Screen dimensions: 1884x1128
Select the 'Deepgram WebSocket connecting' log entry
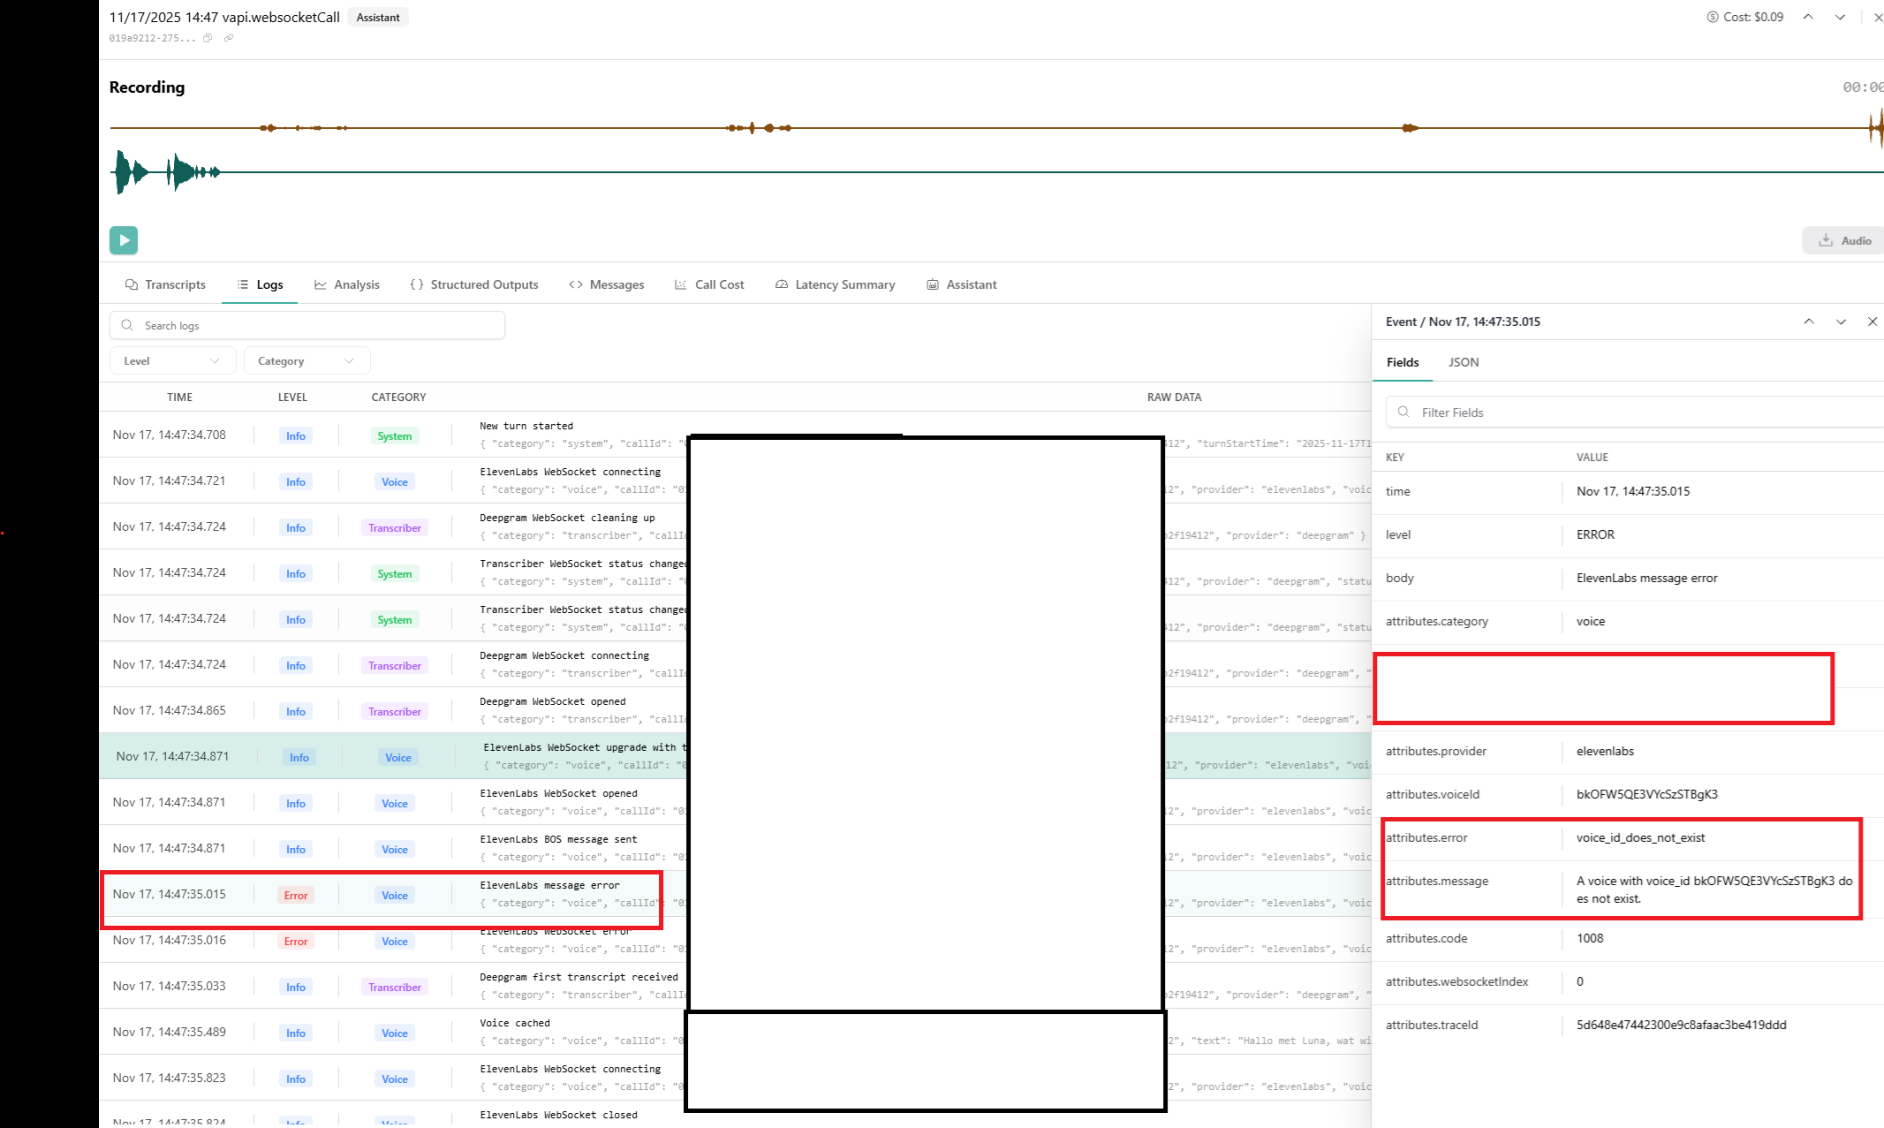735,665
